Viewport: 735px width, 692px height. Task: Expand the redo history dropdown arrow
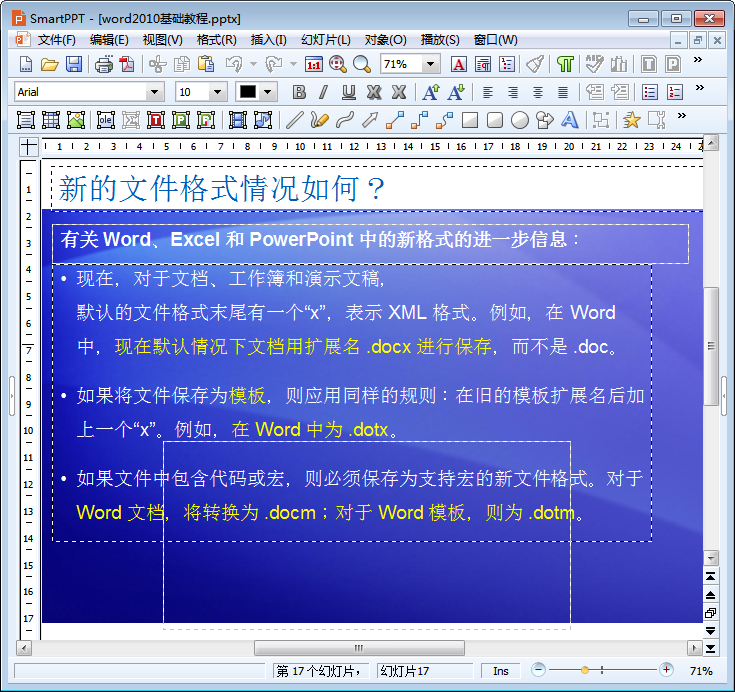coord(293,64)
